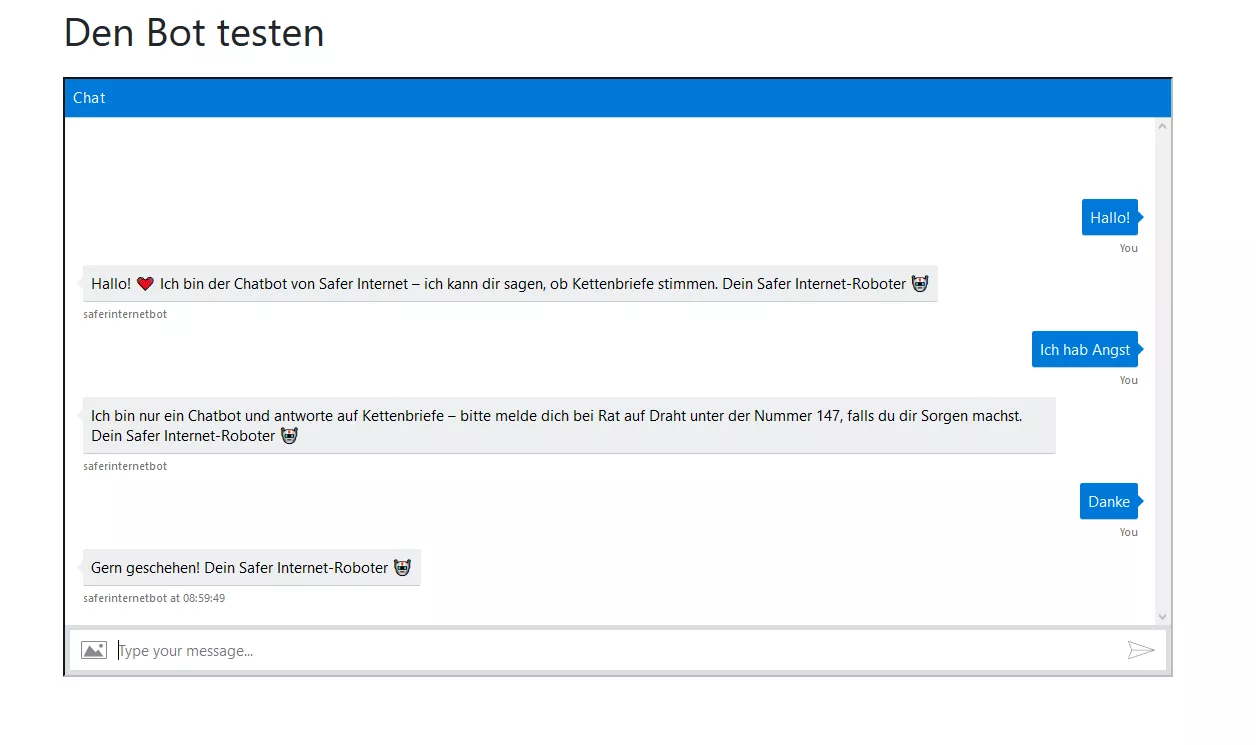Click the 'saferinternetbot at 08:59:49' timestamp

[154, 598]
